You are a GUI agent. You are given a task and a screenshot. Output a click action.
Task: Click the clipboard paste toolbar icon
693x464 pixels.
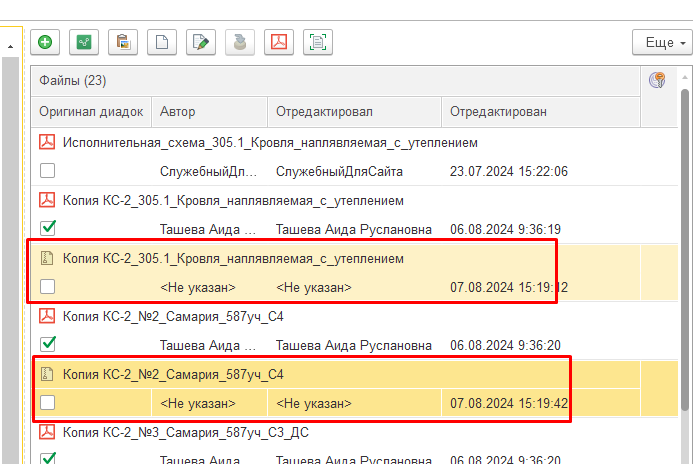pos(123,42)
